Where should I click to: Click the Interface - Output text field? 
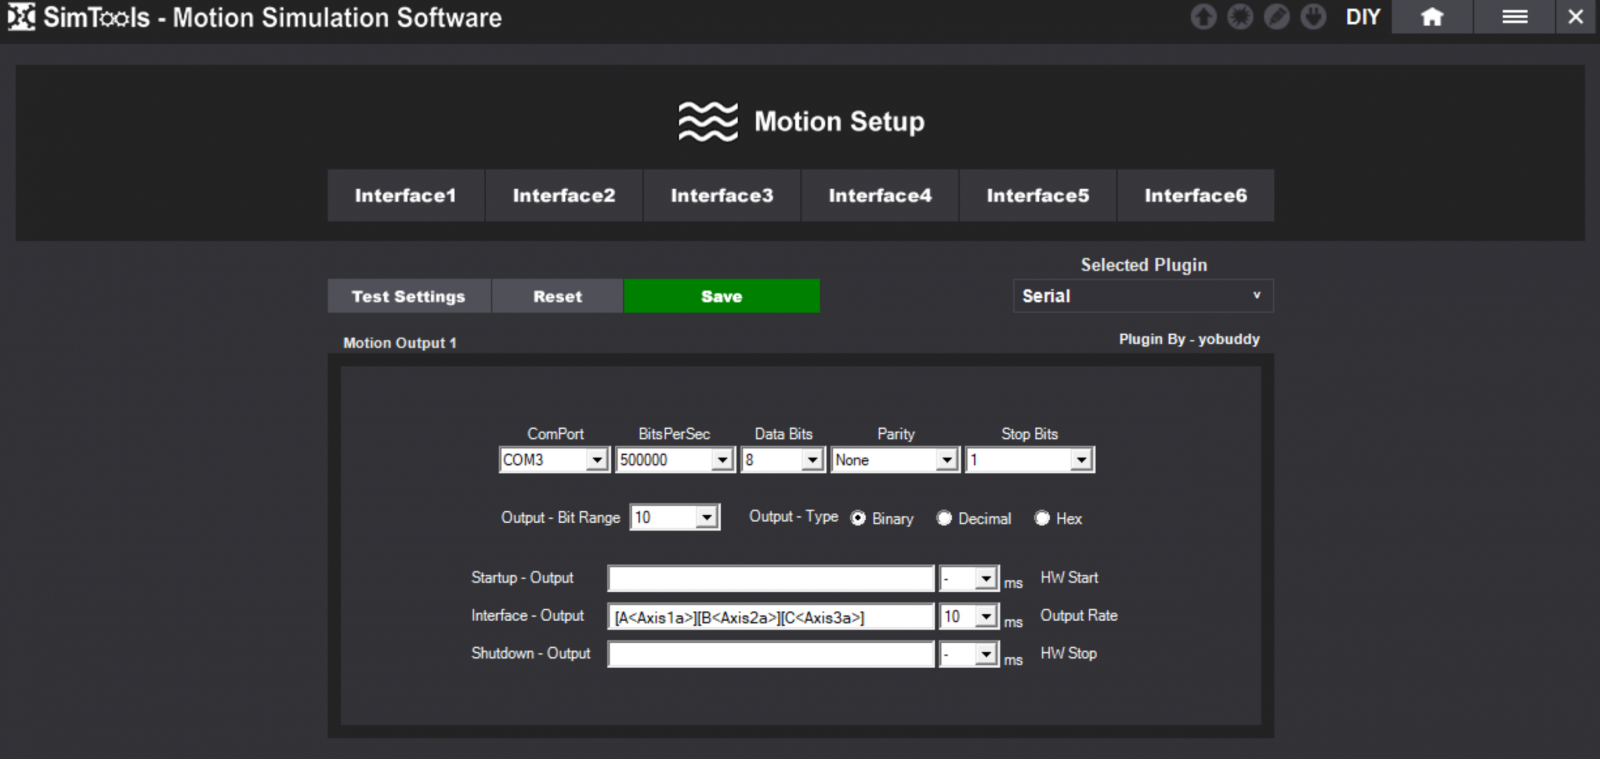(x=770, y=617)
